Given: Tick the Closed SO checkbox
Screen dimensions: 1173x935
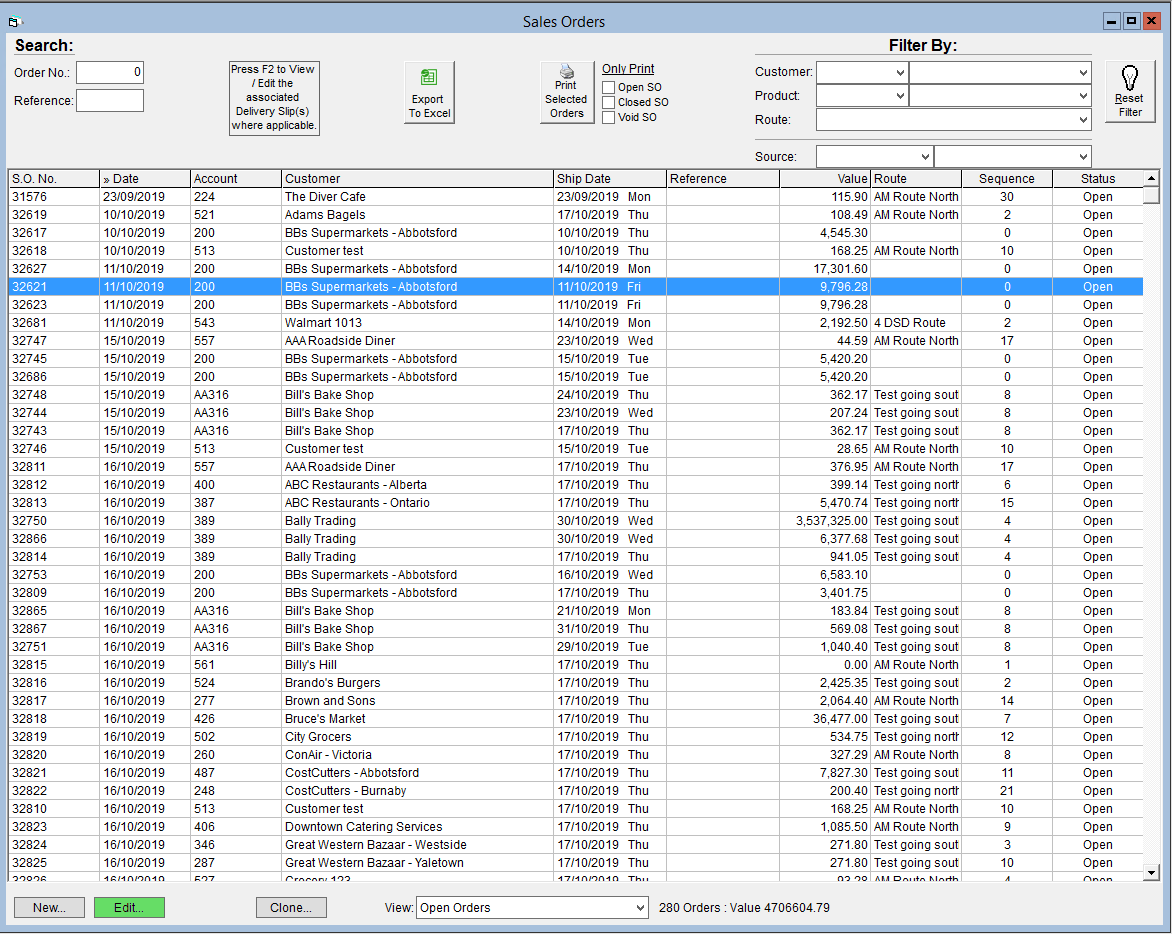Looking at the screenshot, I should [x=609, y=102].
